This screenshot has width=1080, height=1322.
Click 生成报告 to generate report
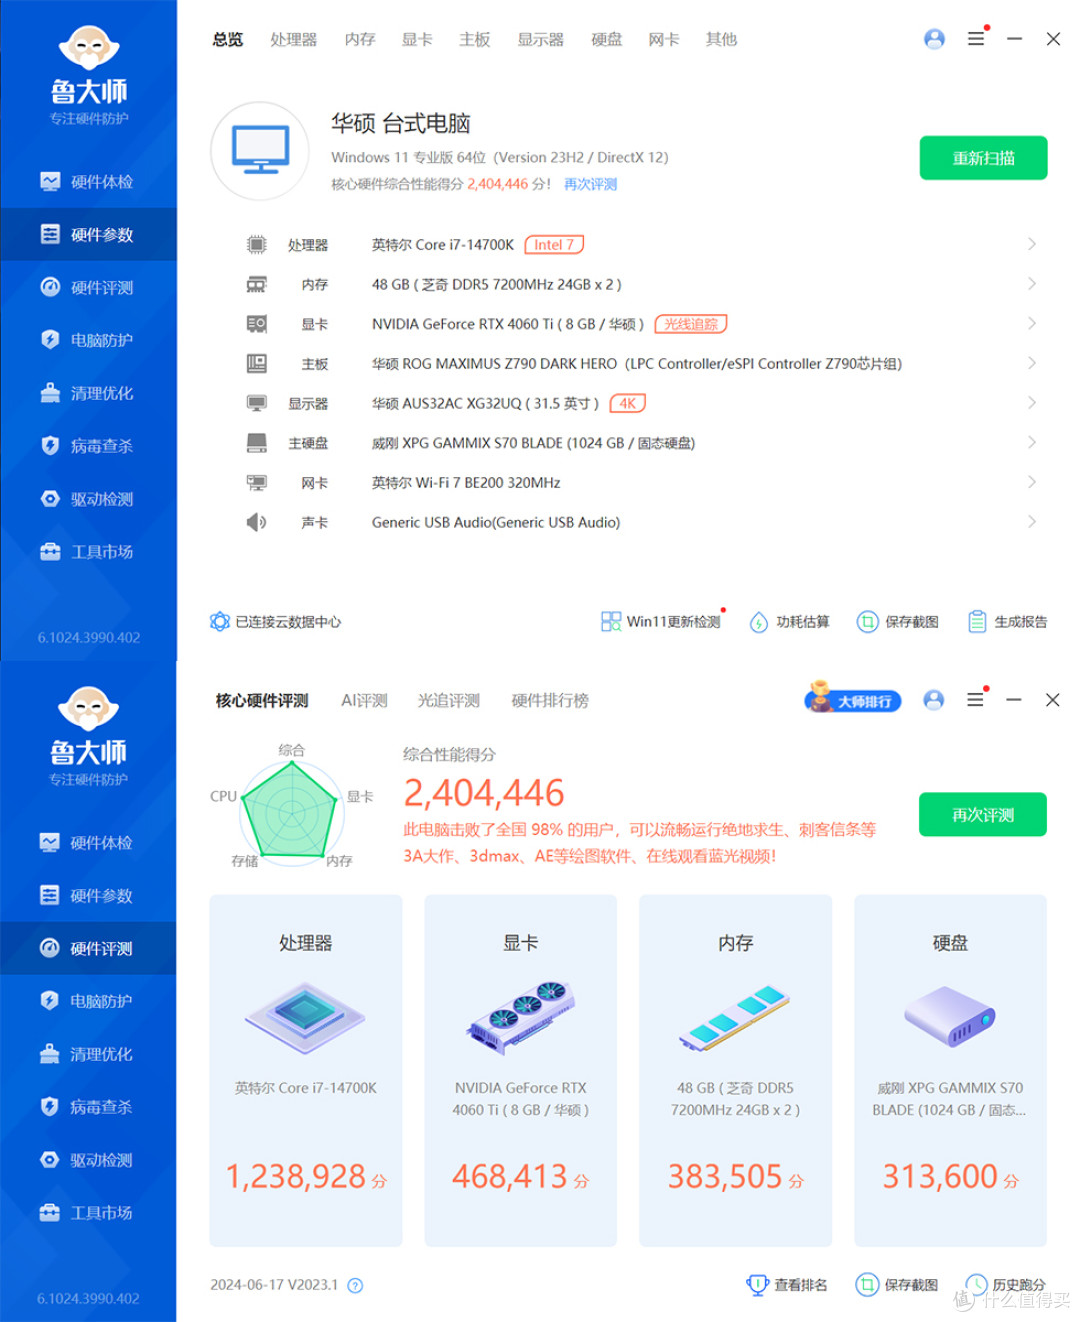click(x=1008, y=622)
